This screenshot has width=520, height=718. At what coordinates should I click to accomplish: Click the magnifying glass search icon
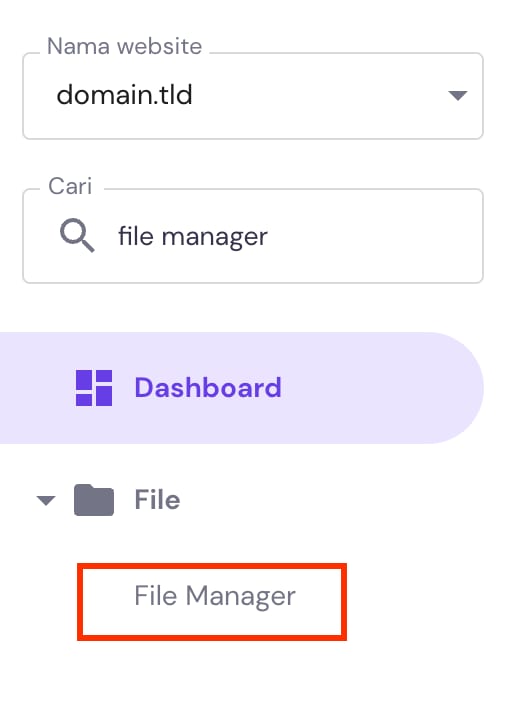pyautogui.click(x=77, y=235)
